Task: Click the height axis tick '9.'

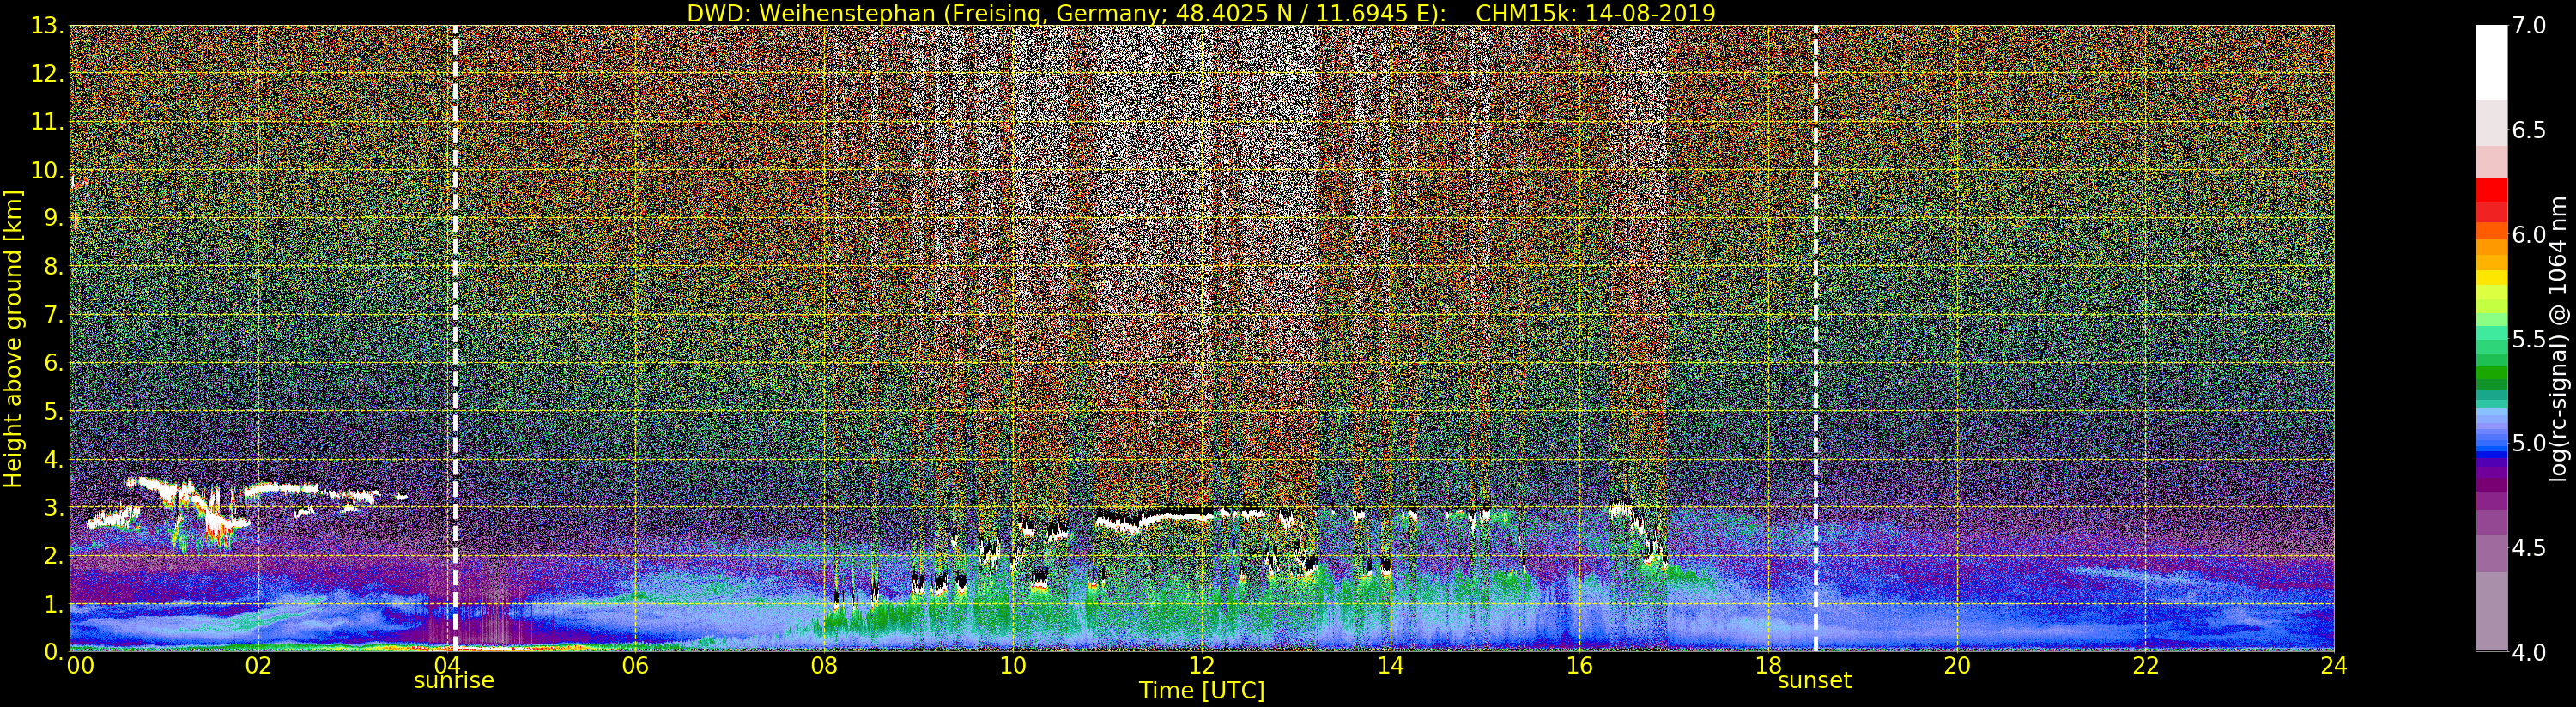Action: (53, 218)
